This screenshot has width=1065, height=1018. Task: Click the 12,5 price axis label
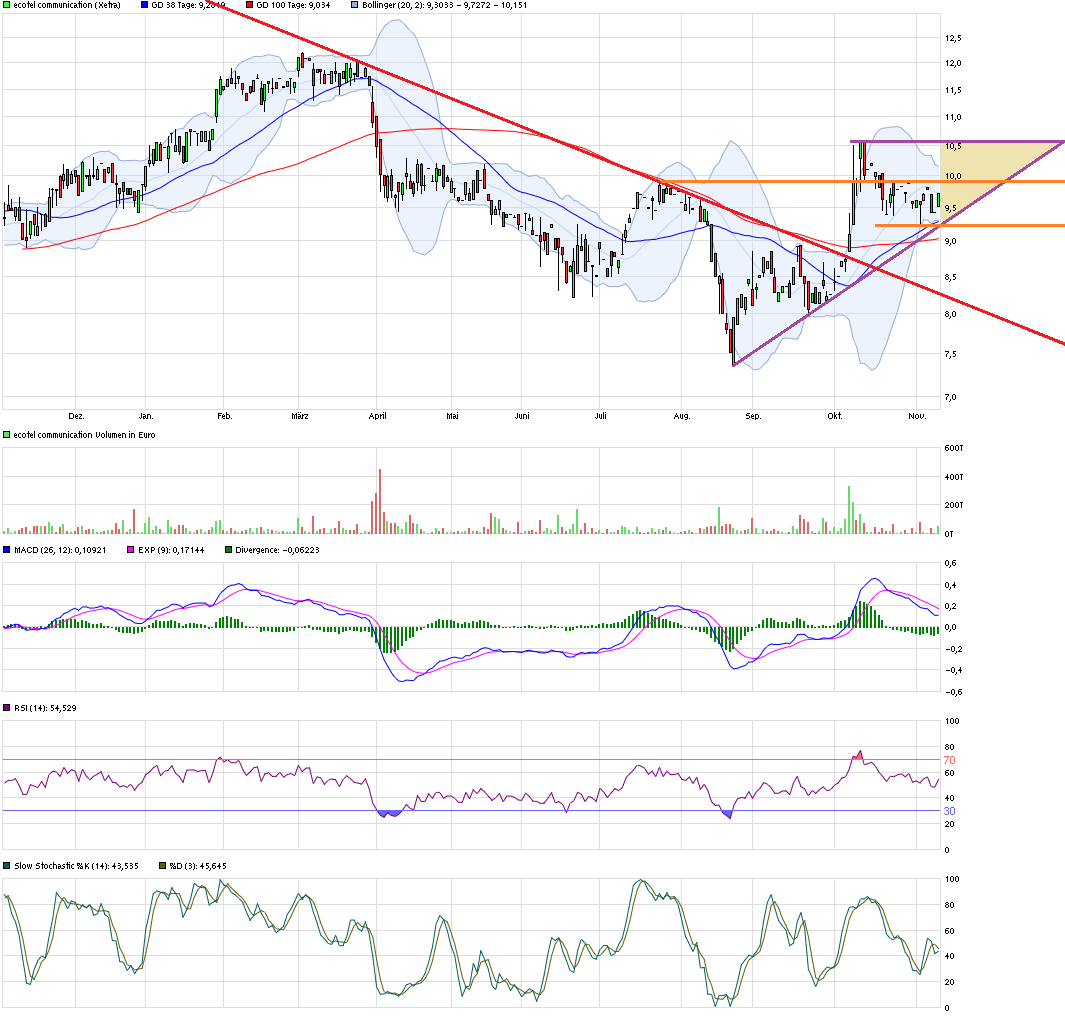pos(954,38)
